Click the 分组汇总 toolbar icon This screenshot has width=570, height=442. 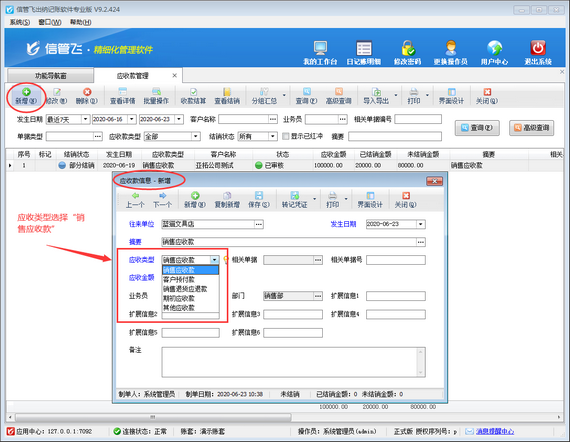coord(264,96)
